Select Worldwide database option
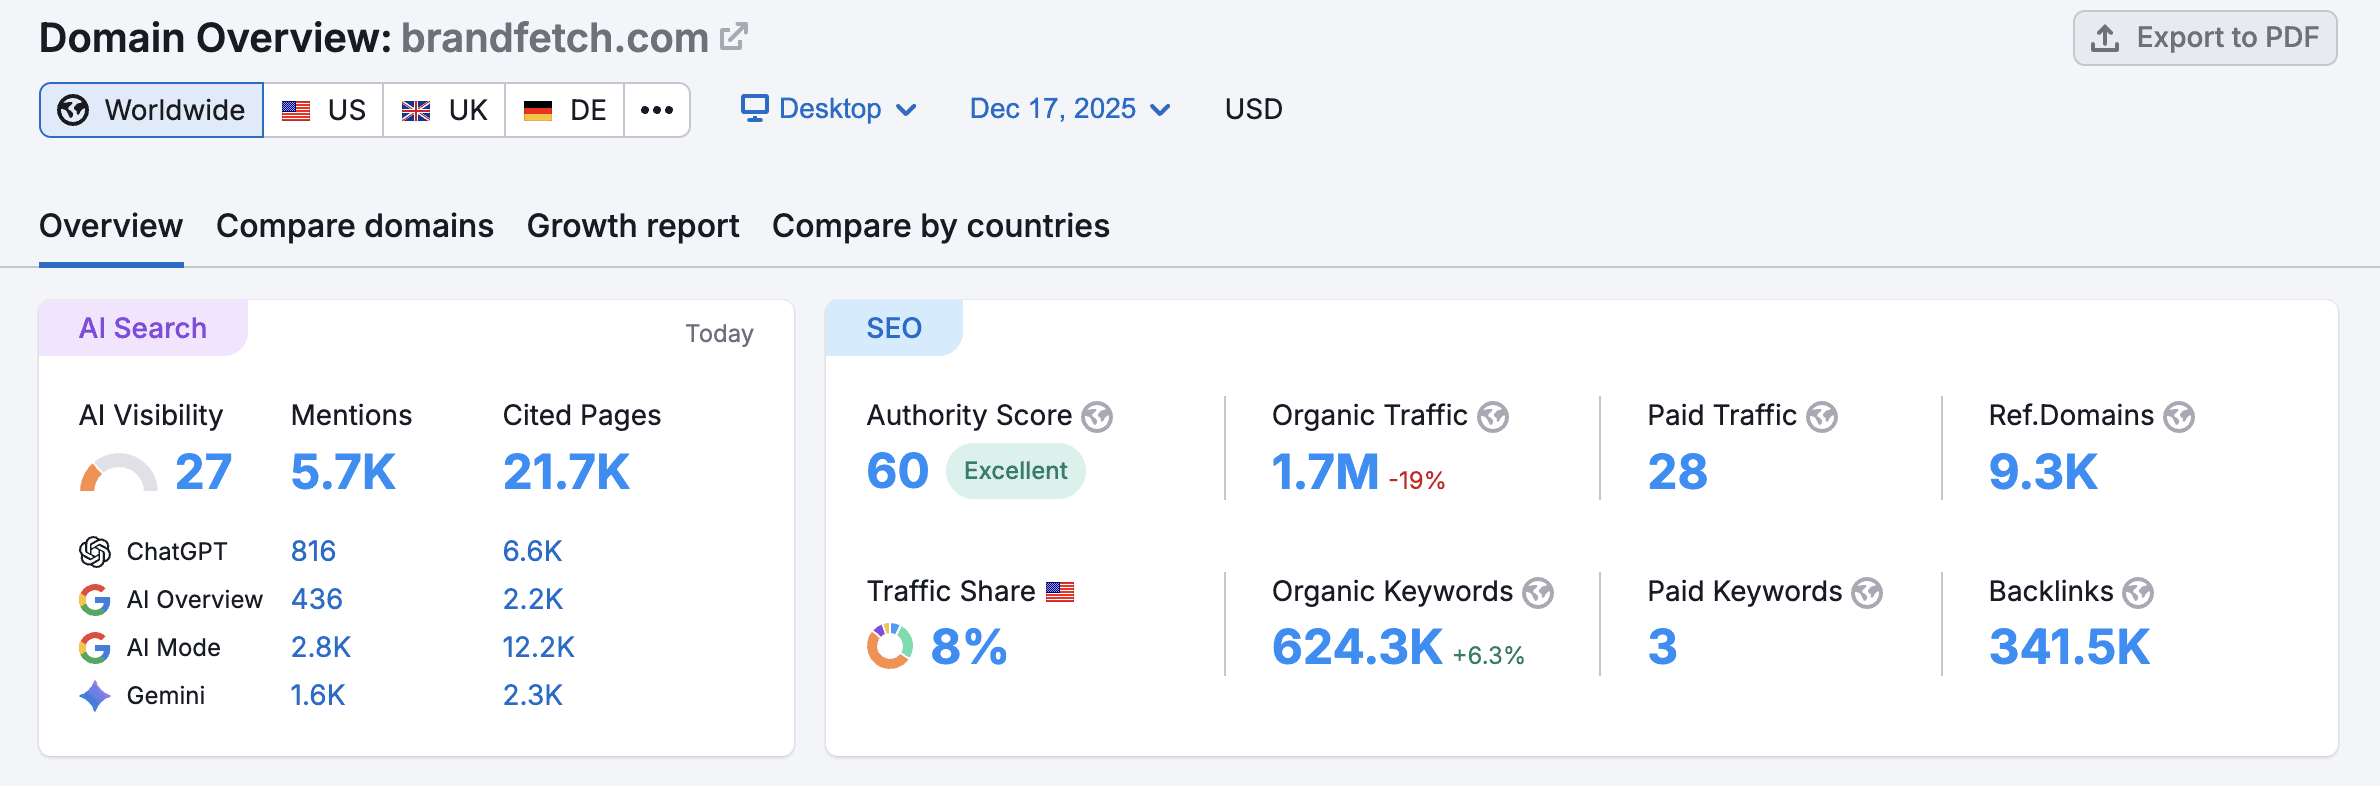Image resolution: width=2380 pixels, height=786 pixels. pos(151,110)
